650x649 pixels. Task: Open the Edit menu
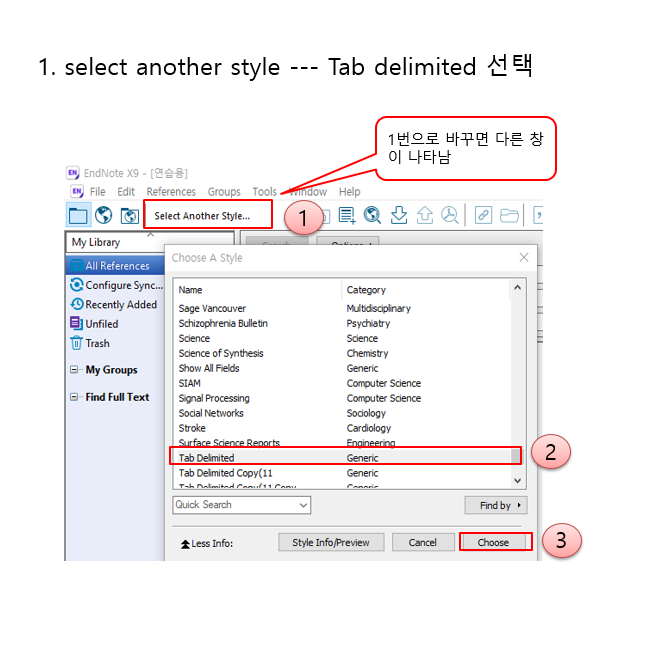tap(126, 192)
